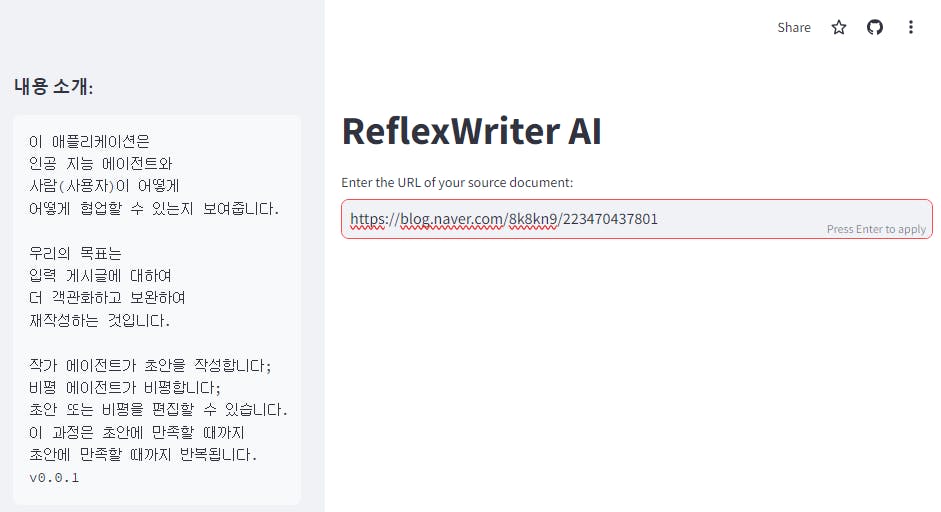Click the "비평 에이전트가 비평합니다;" line
Screen dimensions: 941x512
tap(125, 387)
